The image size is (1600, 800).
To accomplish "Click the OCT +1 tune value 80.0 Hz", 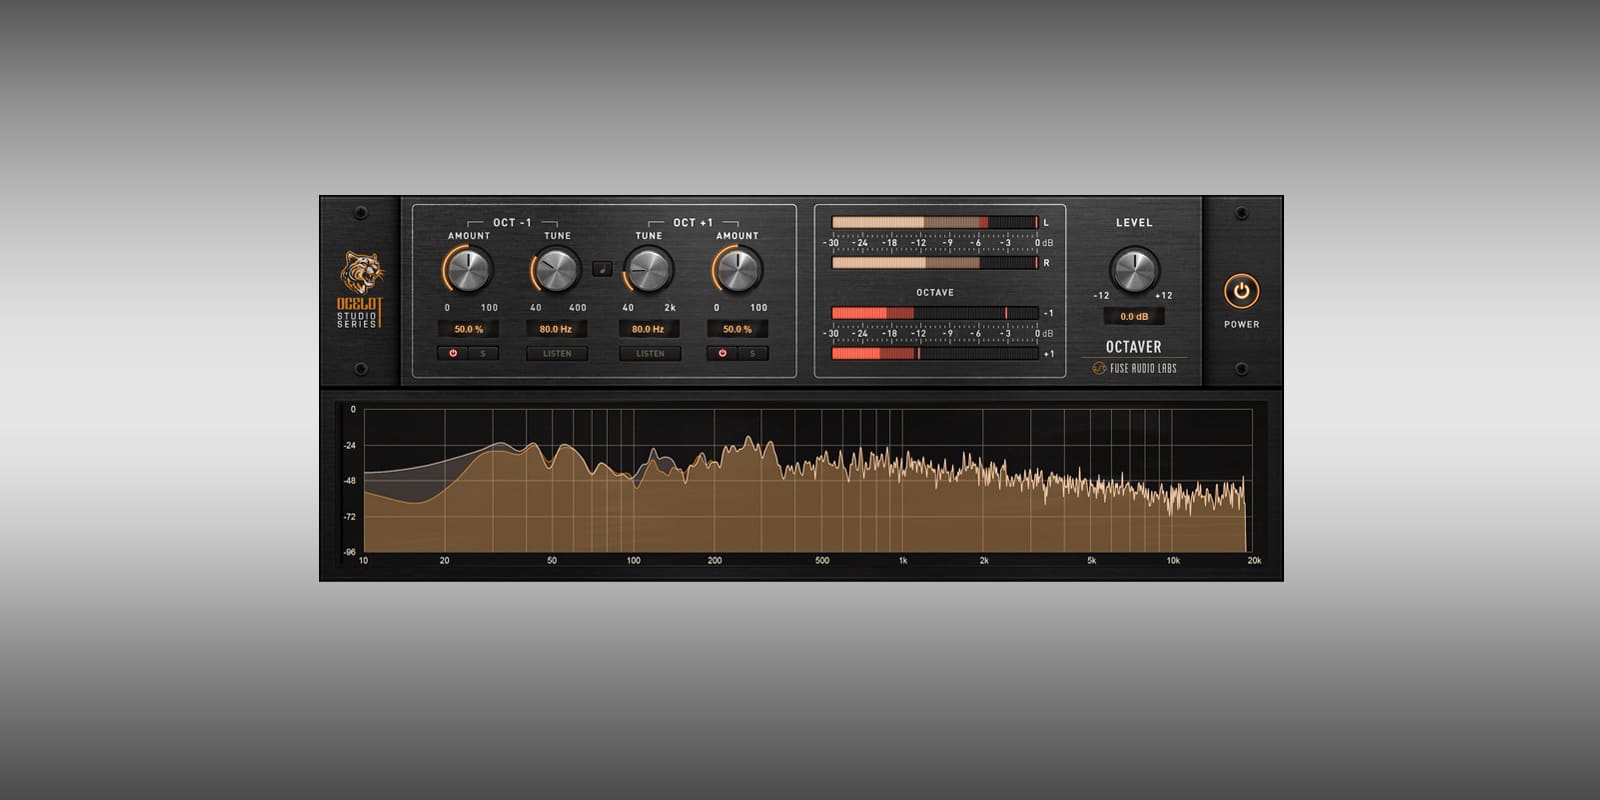I will pos(648,329).
